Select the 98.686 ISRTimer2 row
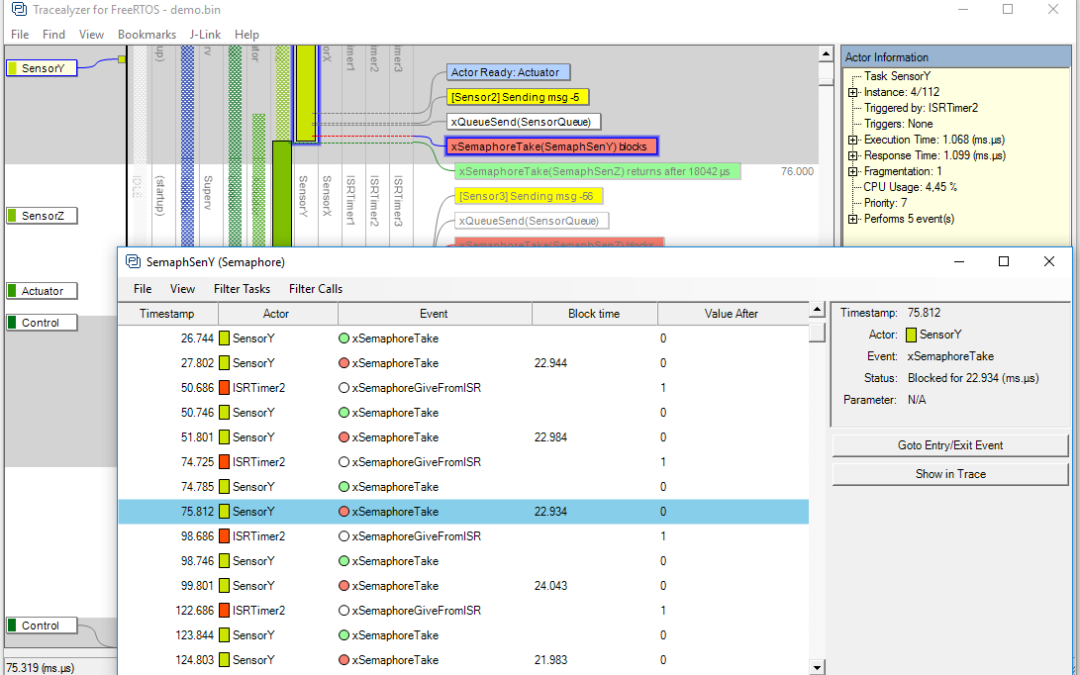The height and width of the screenshot is (675, 1080). (464, 536)
